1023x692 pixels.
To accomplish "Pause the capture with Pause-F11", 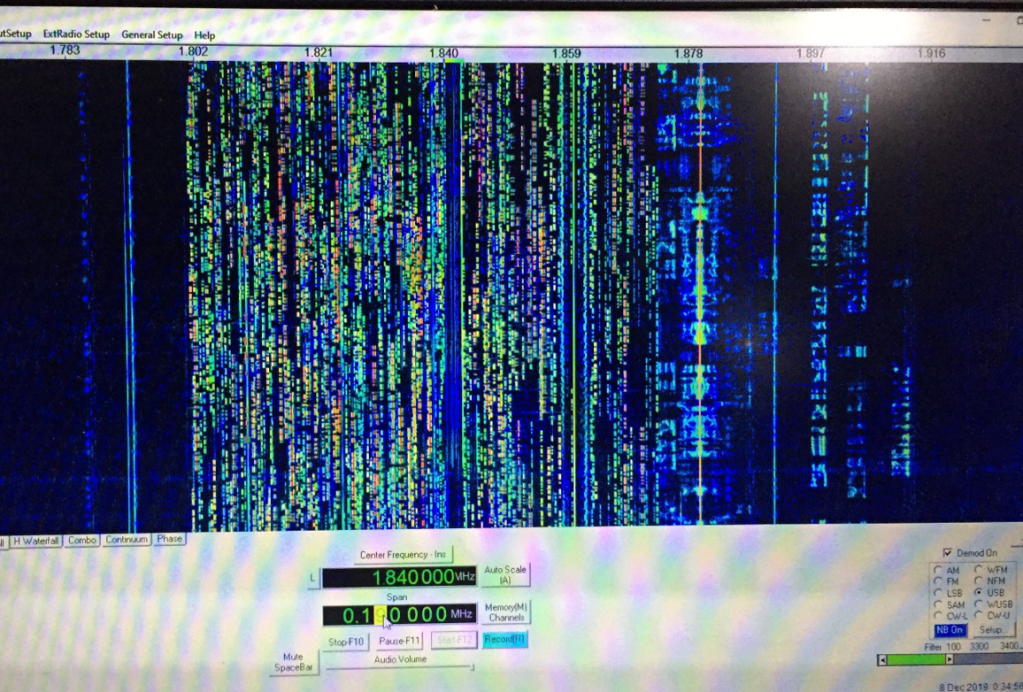I will 399,641.
